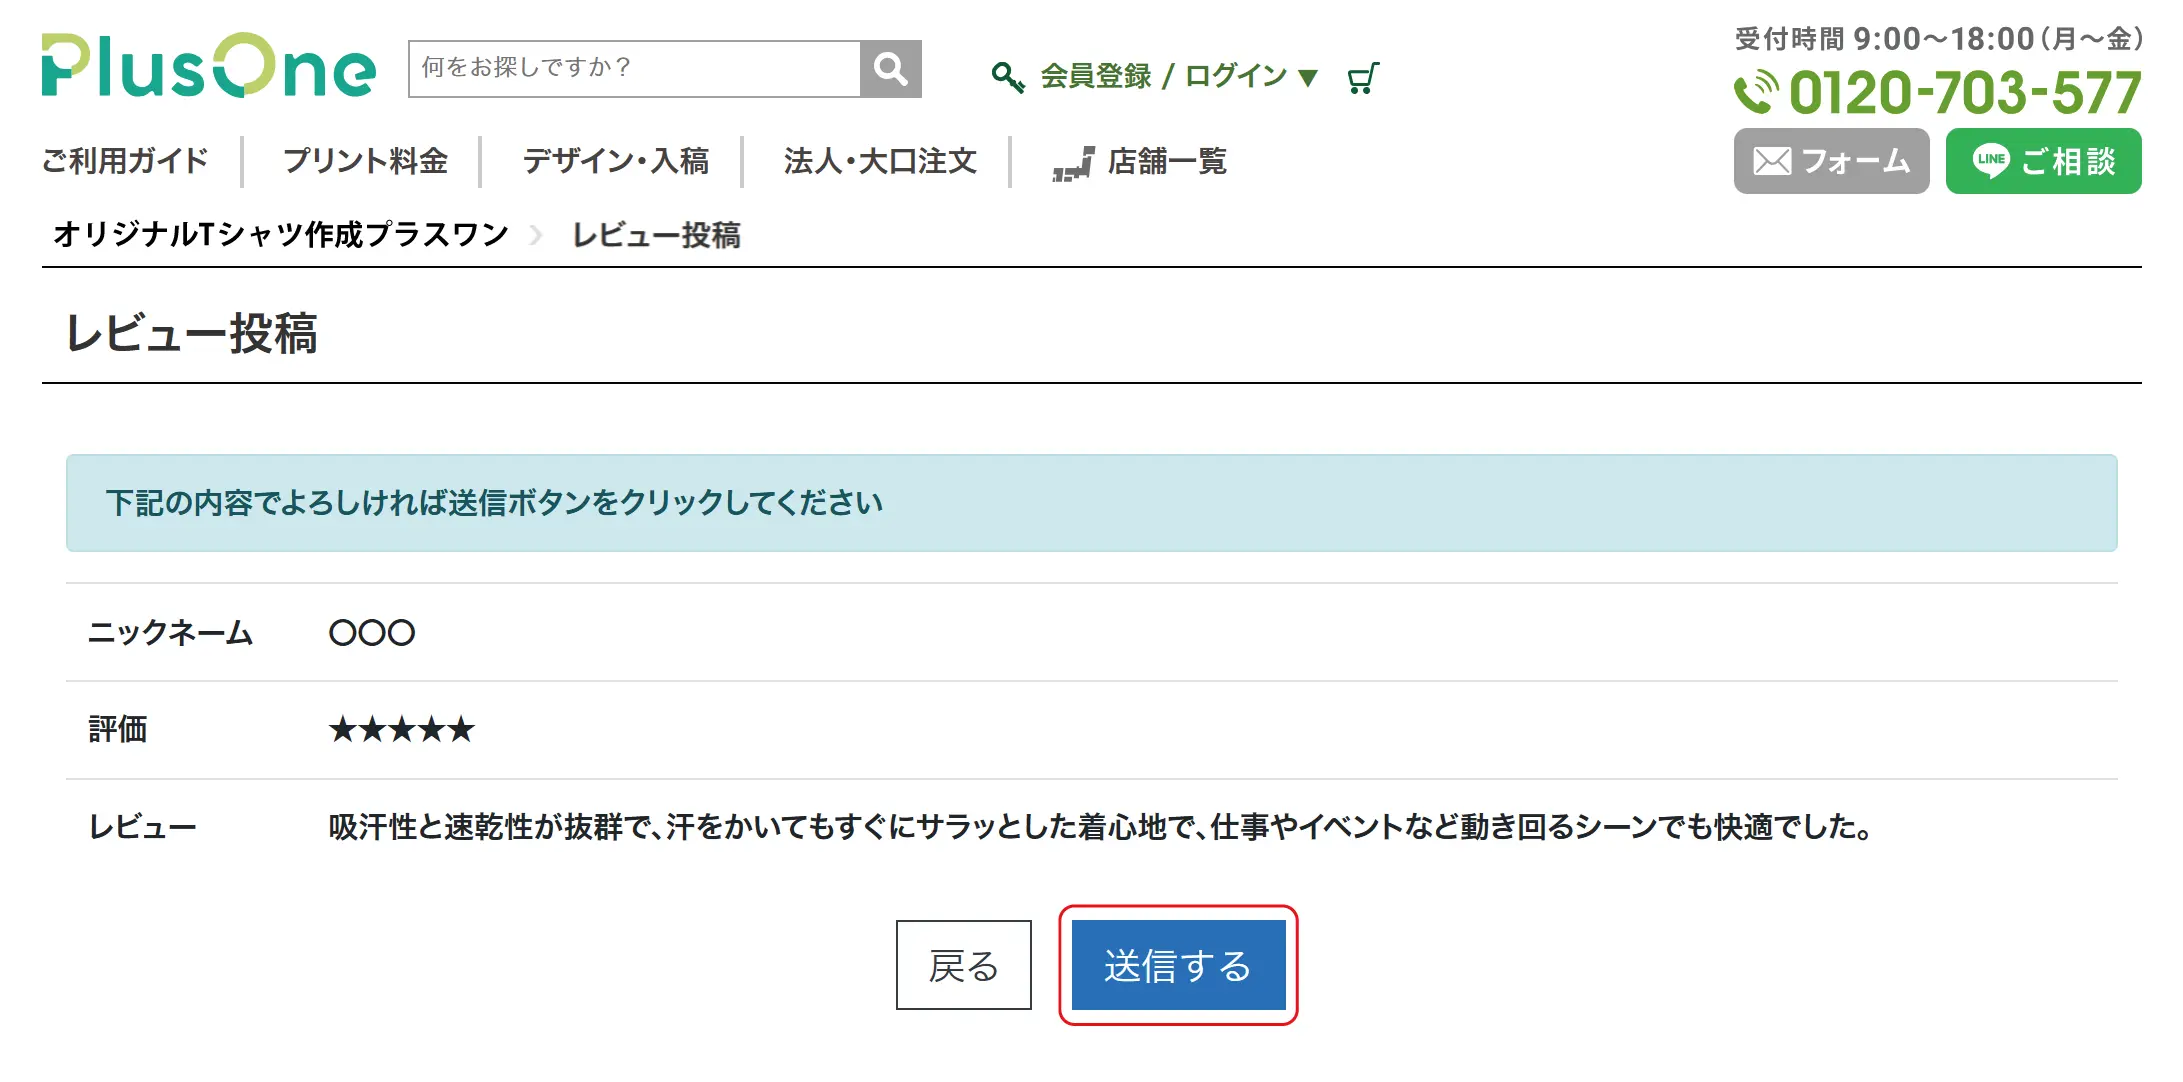Image resolution: width=2183 pixels, height=1082 pixels.
Task: Click the magnifying glass search button
Action: coord(890,69)
